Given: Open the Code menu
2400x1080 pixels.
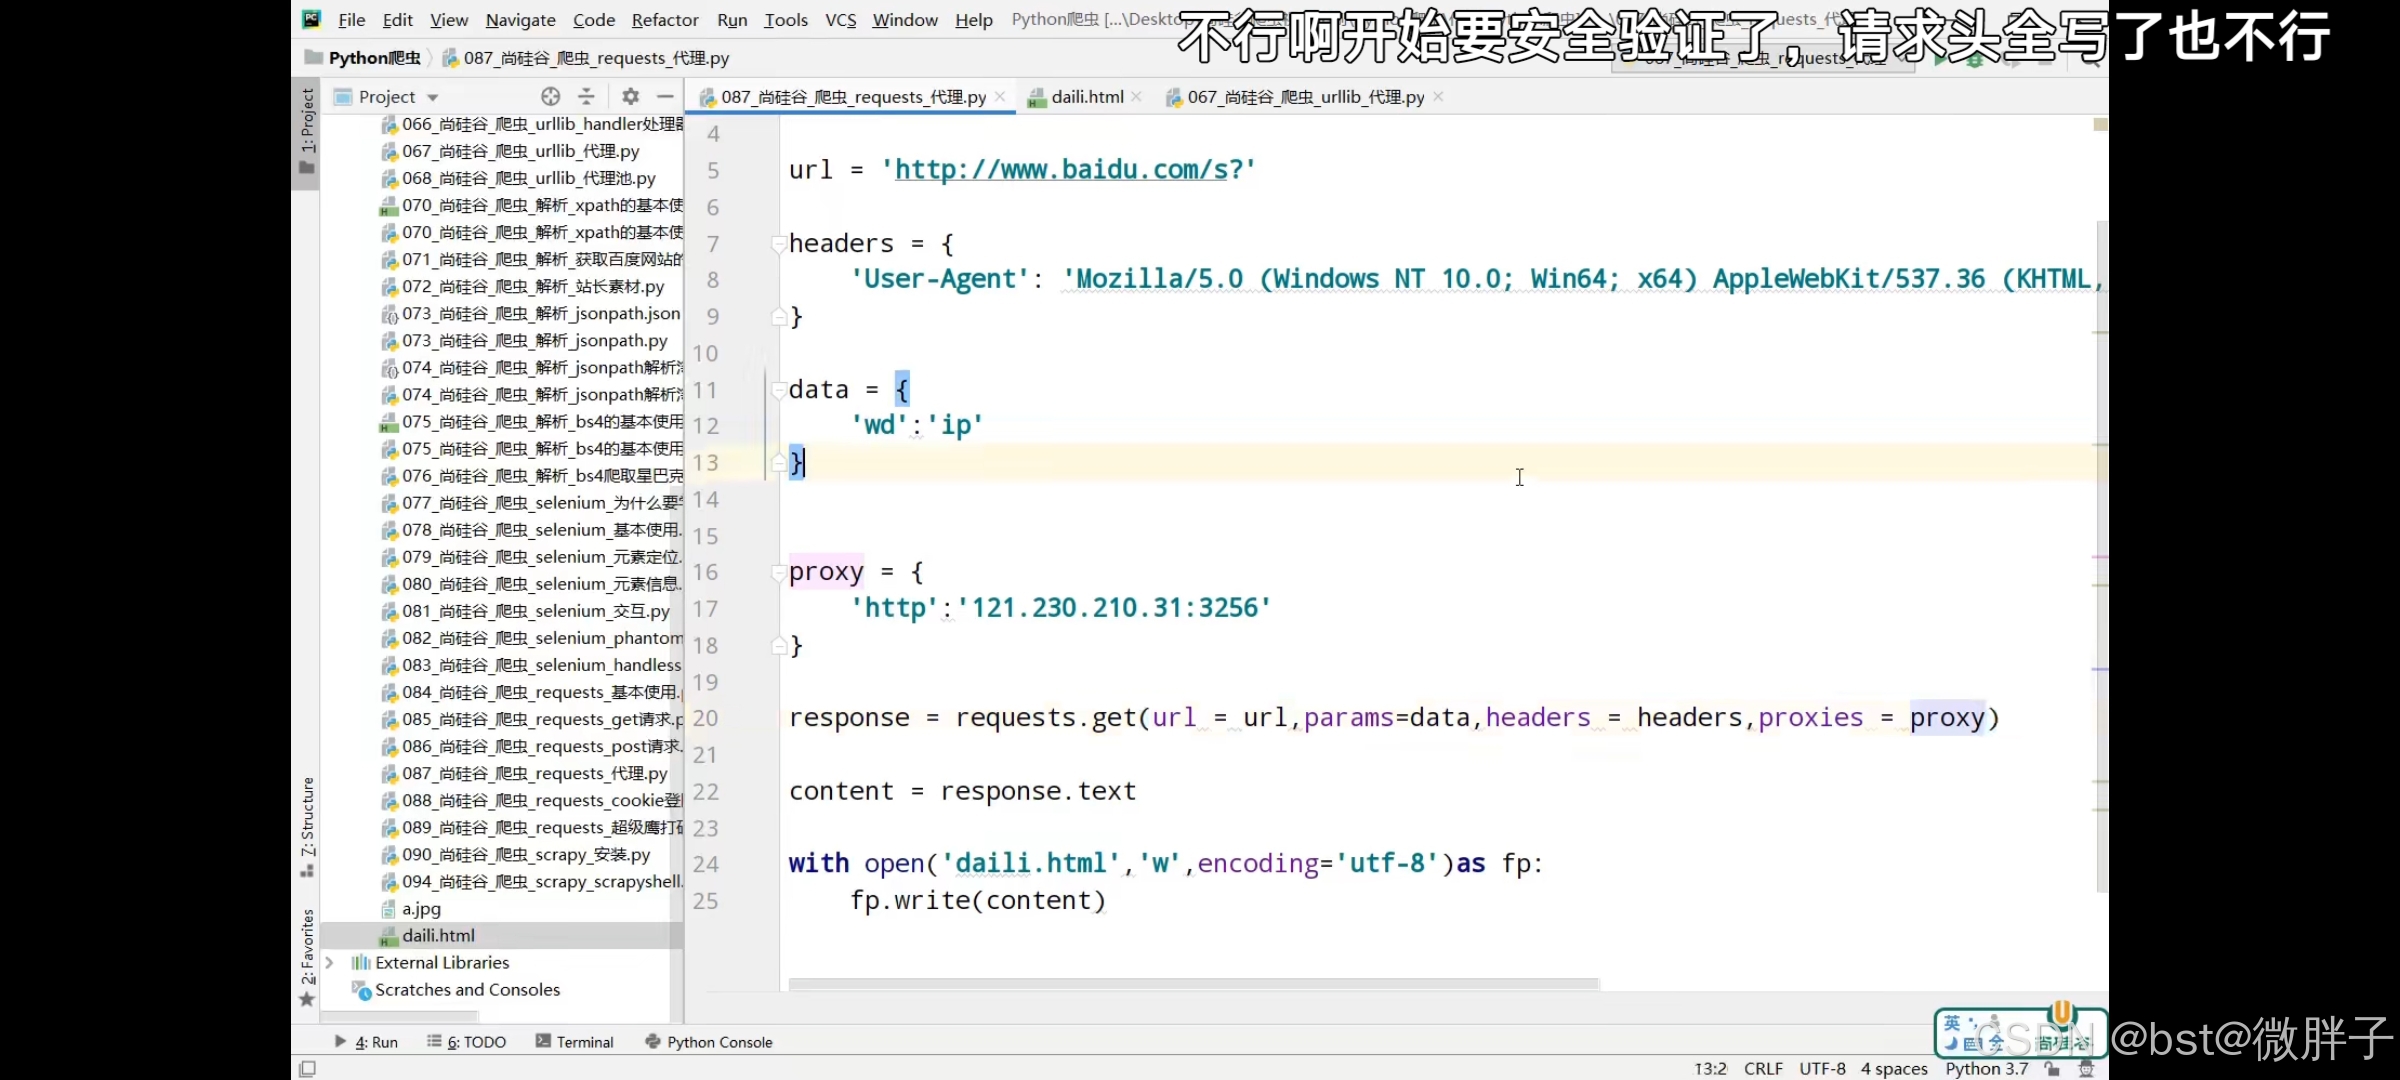Looking at the screenshot, I should (x=594, y=20).
